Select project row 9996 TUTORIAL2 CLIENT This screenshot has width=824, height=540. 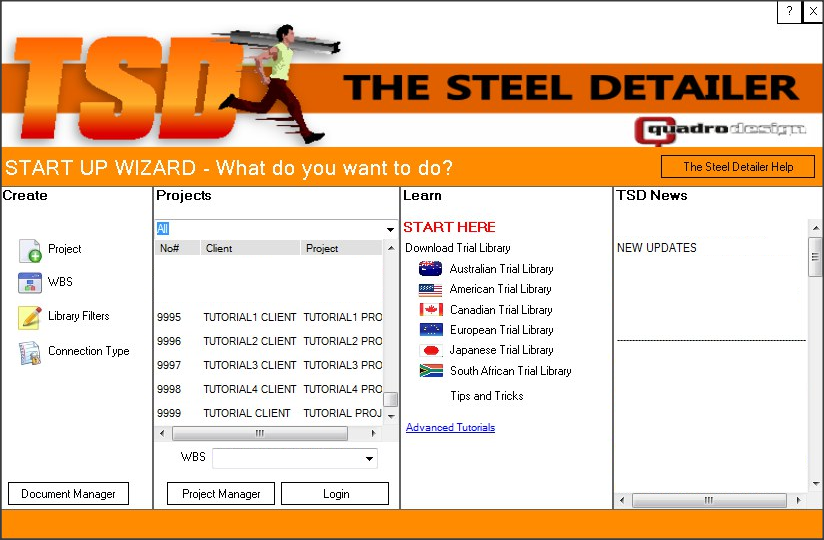pyautogui.click(x=269, y=341)
